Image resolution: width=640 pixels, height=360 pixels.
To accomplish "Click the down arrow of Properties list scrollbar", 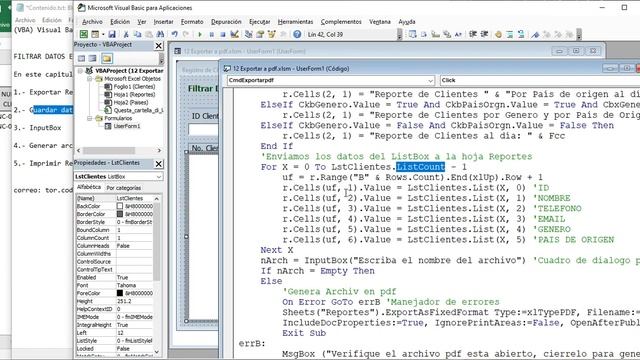I will (x=157, y=351).
